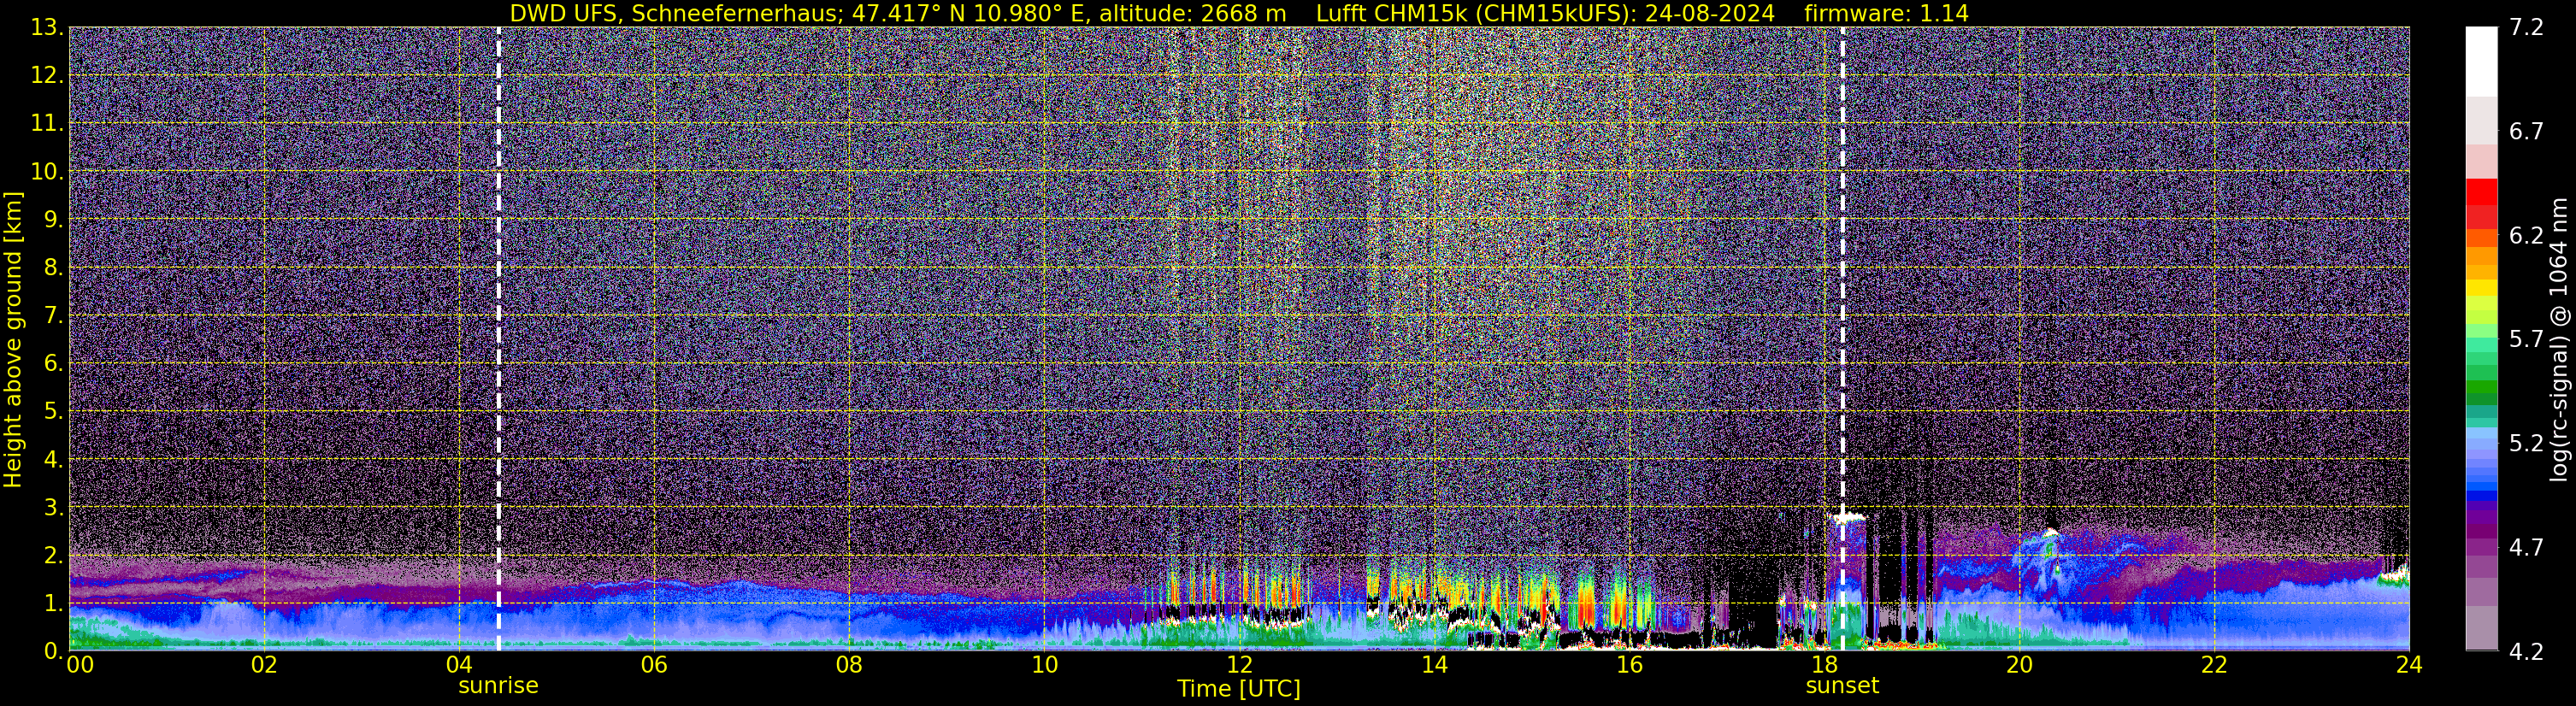Click the y-axis tick label '13.'

click(x=46, y=28)
